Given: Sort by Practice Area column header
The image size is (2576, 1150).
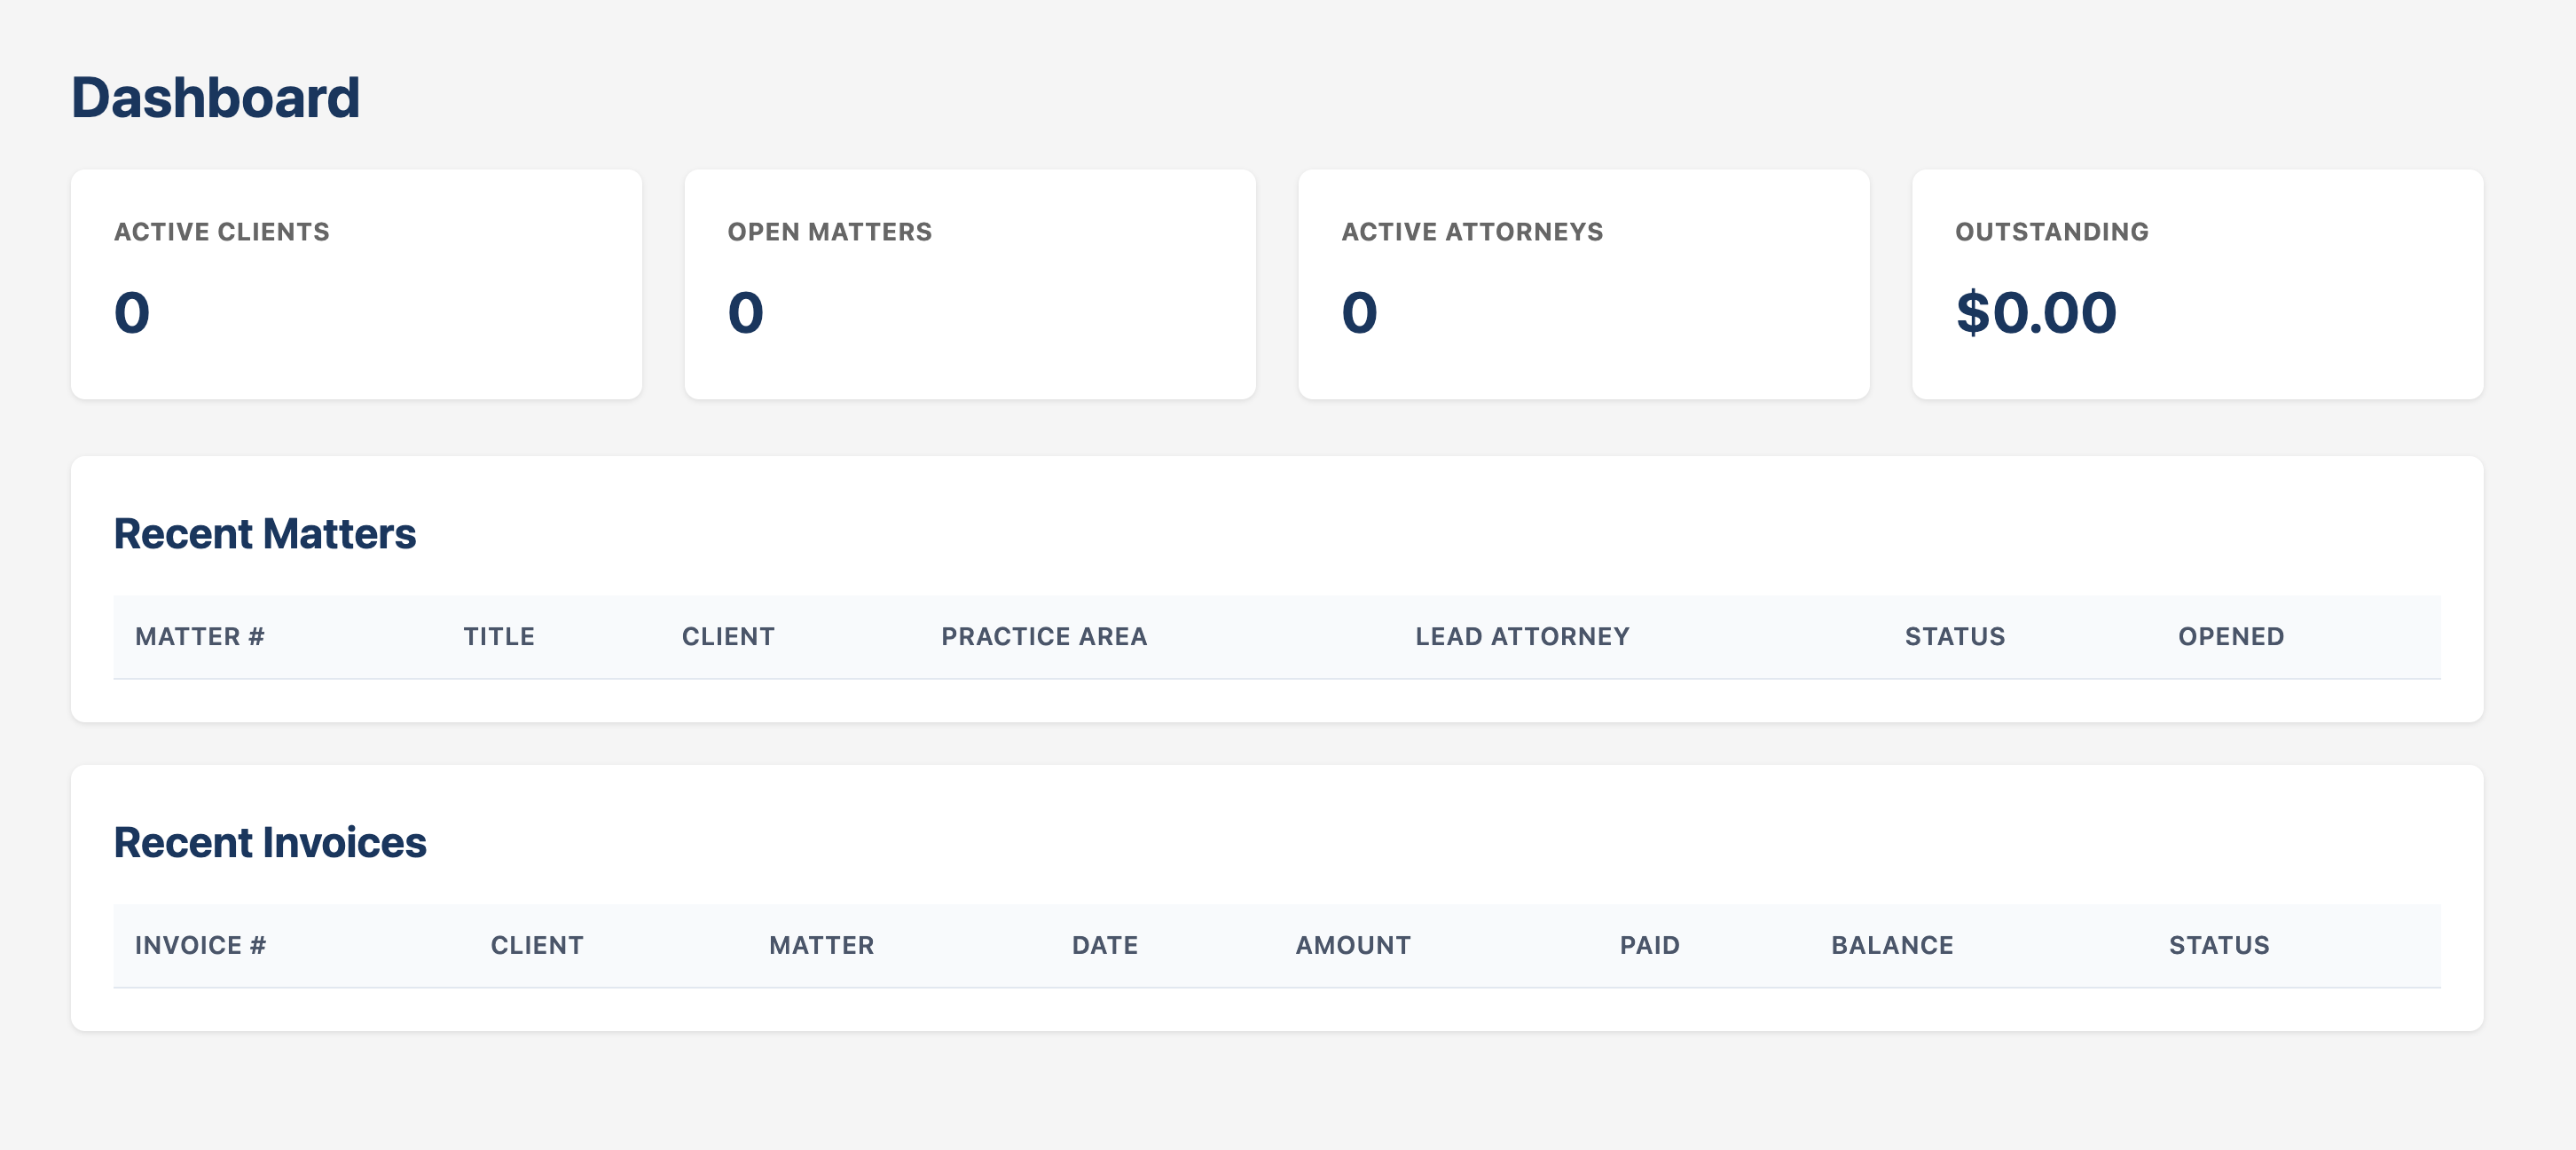Looking at the screenshot, I should point(1044,637).
